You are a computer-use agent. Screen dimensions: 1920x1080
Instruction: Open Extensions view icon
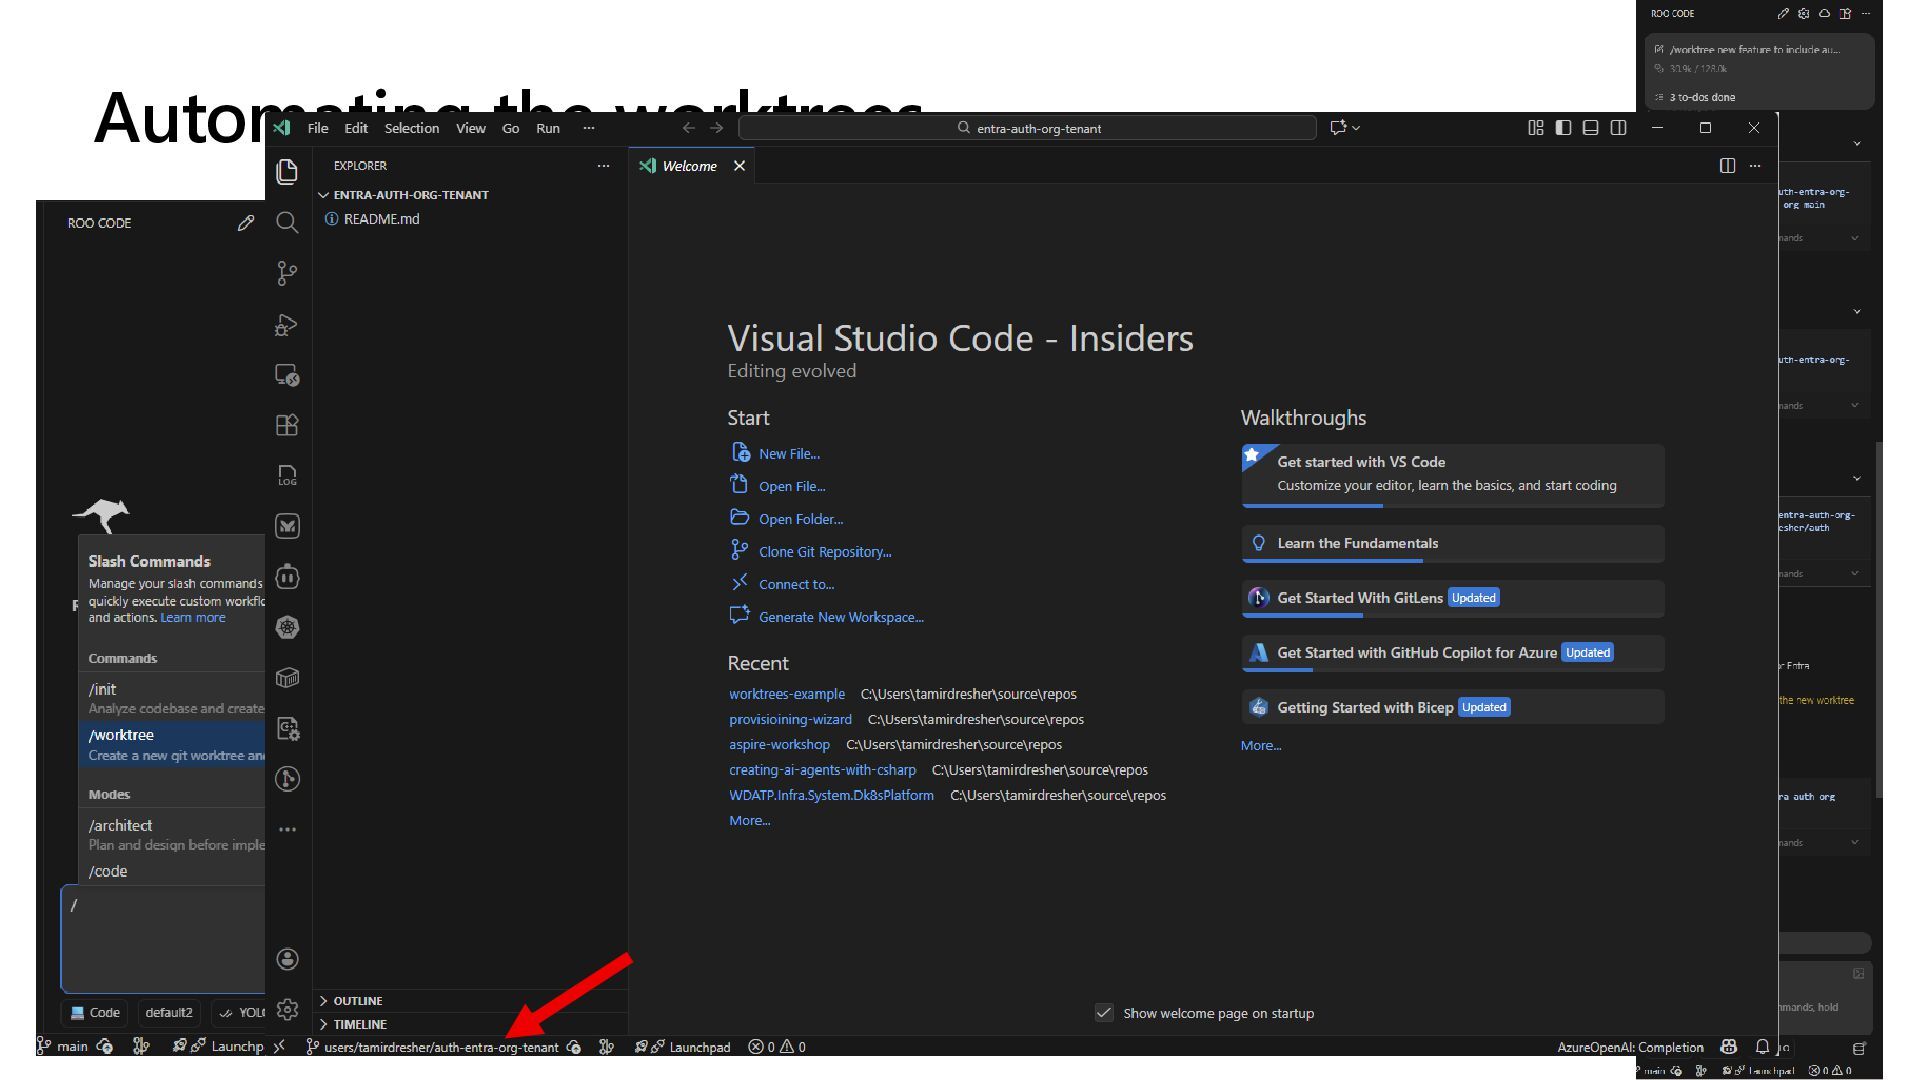287,425
